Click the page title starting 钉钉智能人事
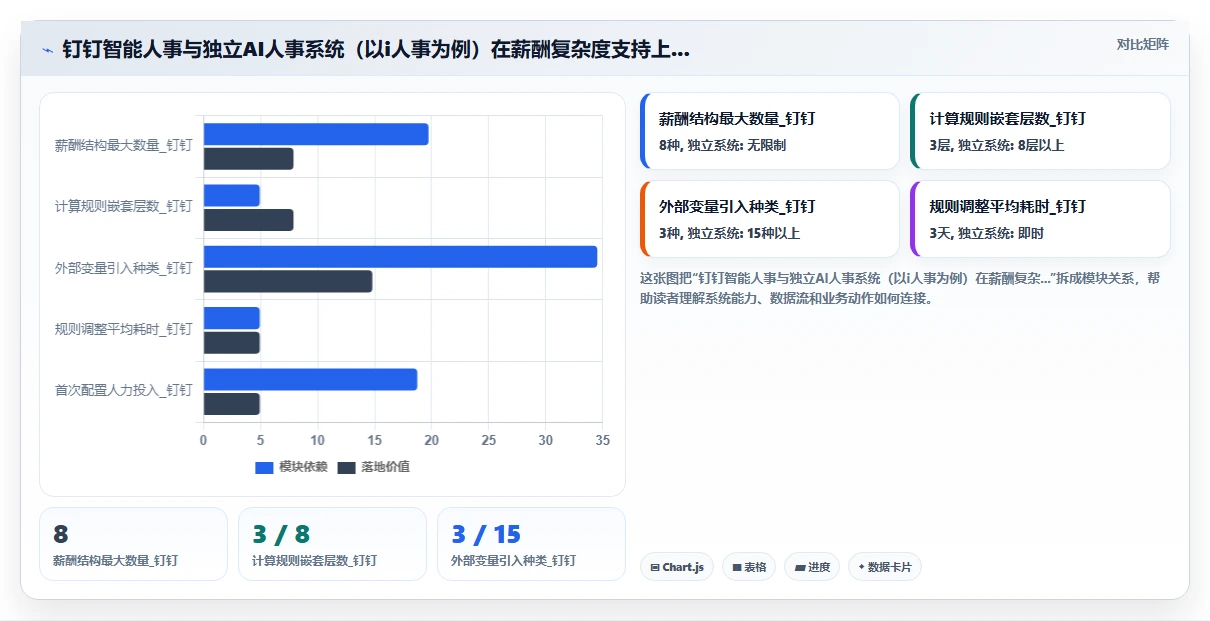Image resolution: width=1210 pixels, height=621 pixels. click(376, 50)
